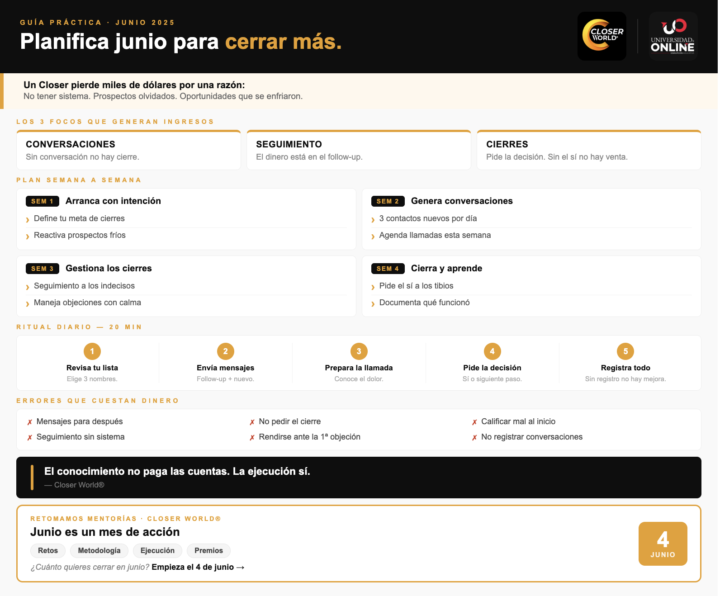Viewport: 720px width, 596px height.
Task: Click the red X beside No registrar conversaciones
Action: (x=474, y=438)
